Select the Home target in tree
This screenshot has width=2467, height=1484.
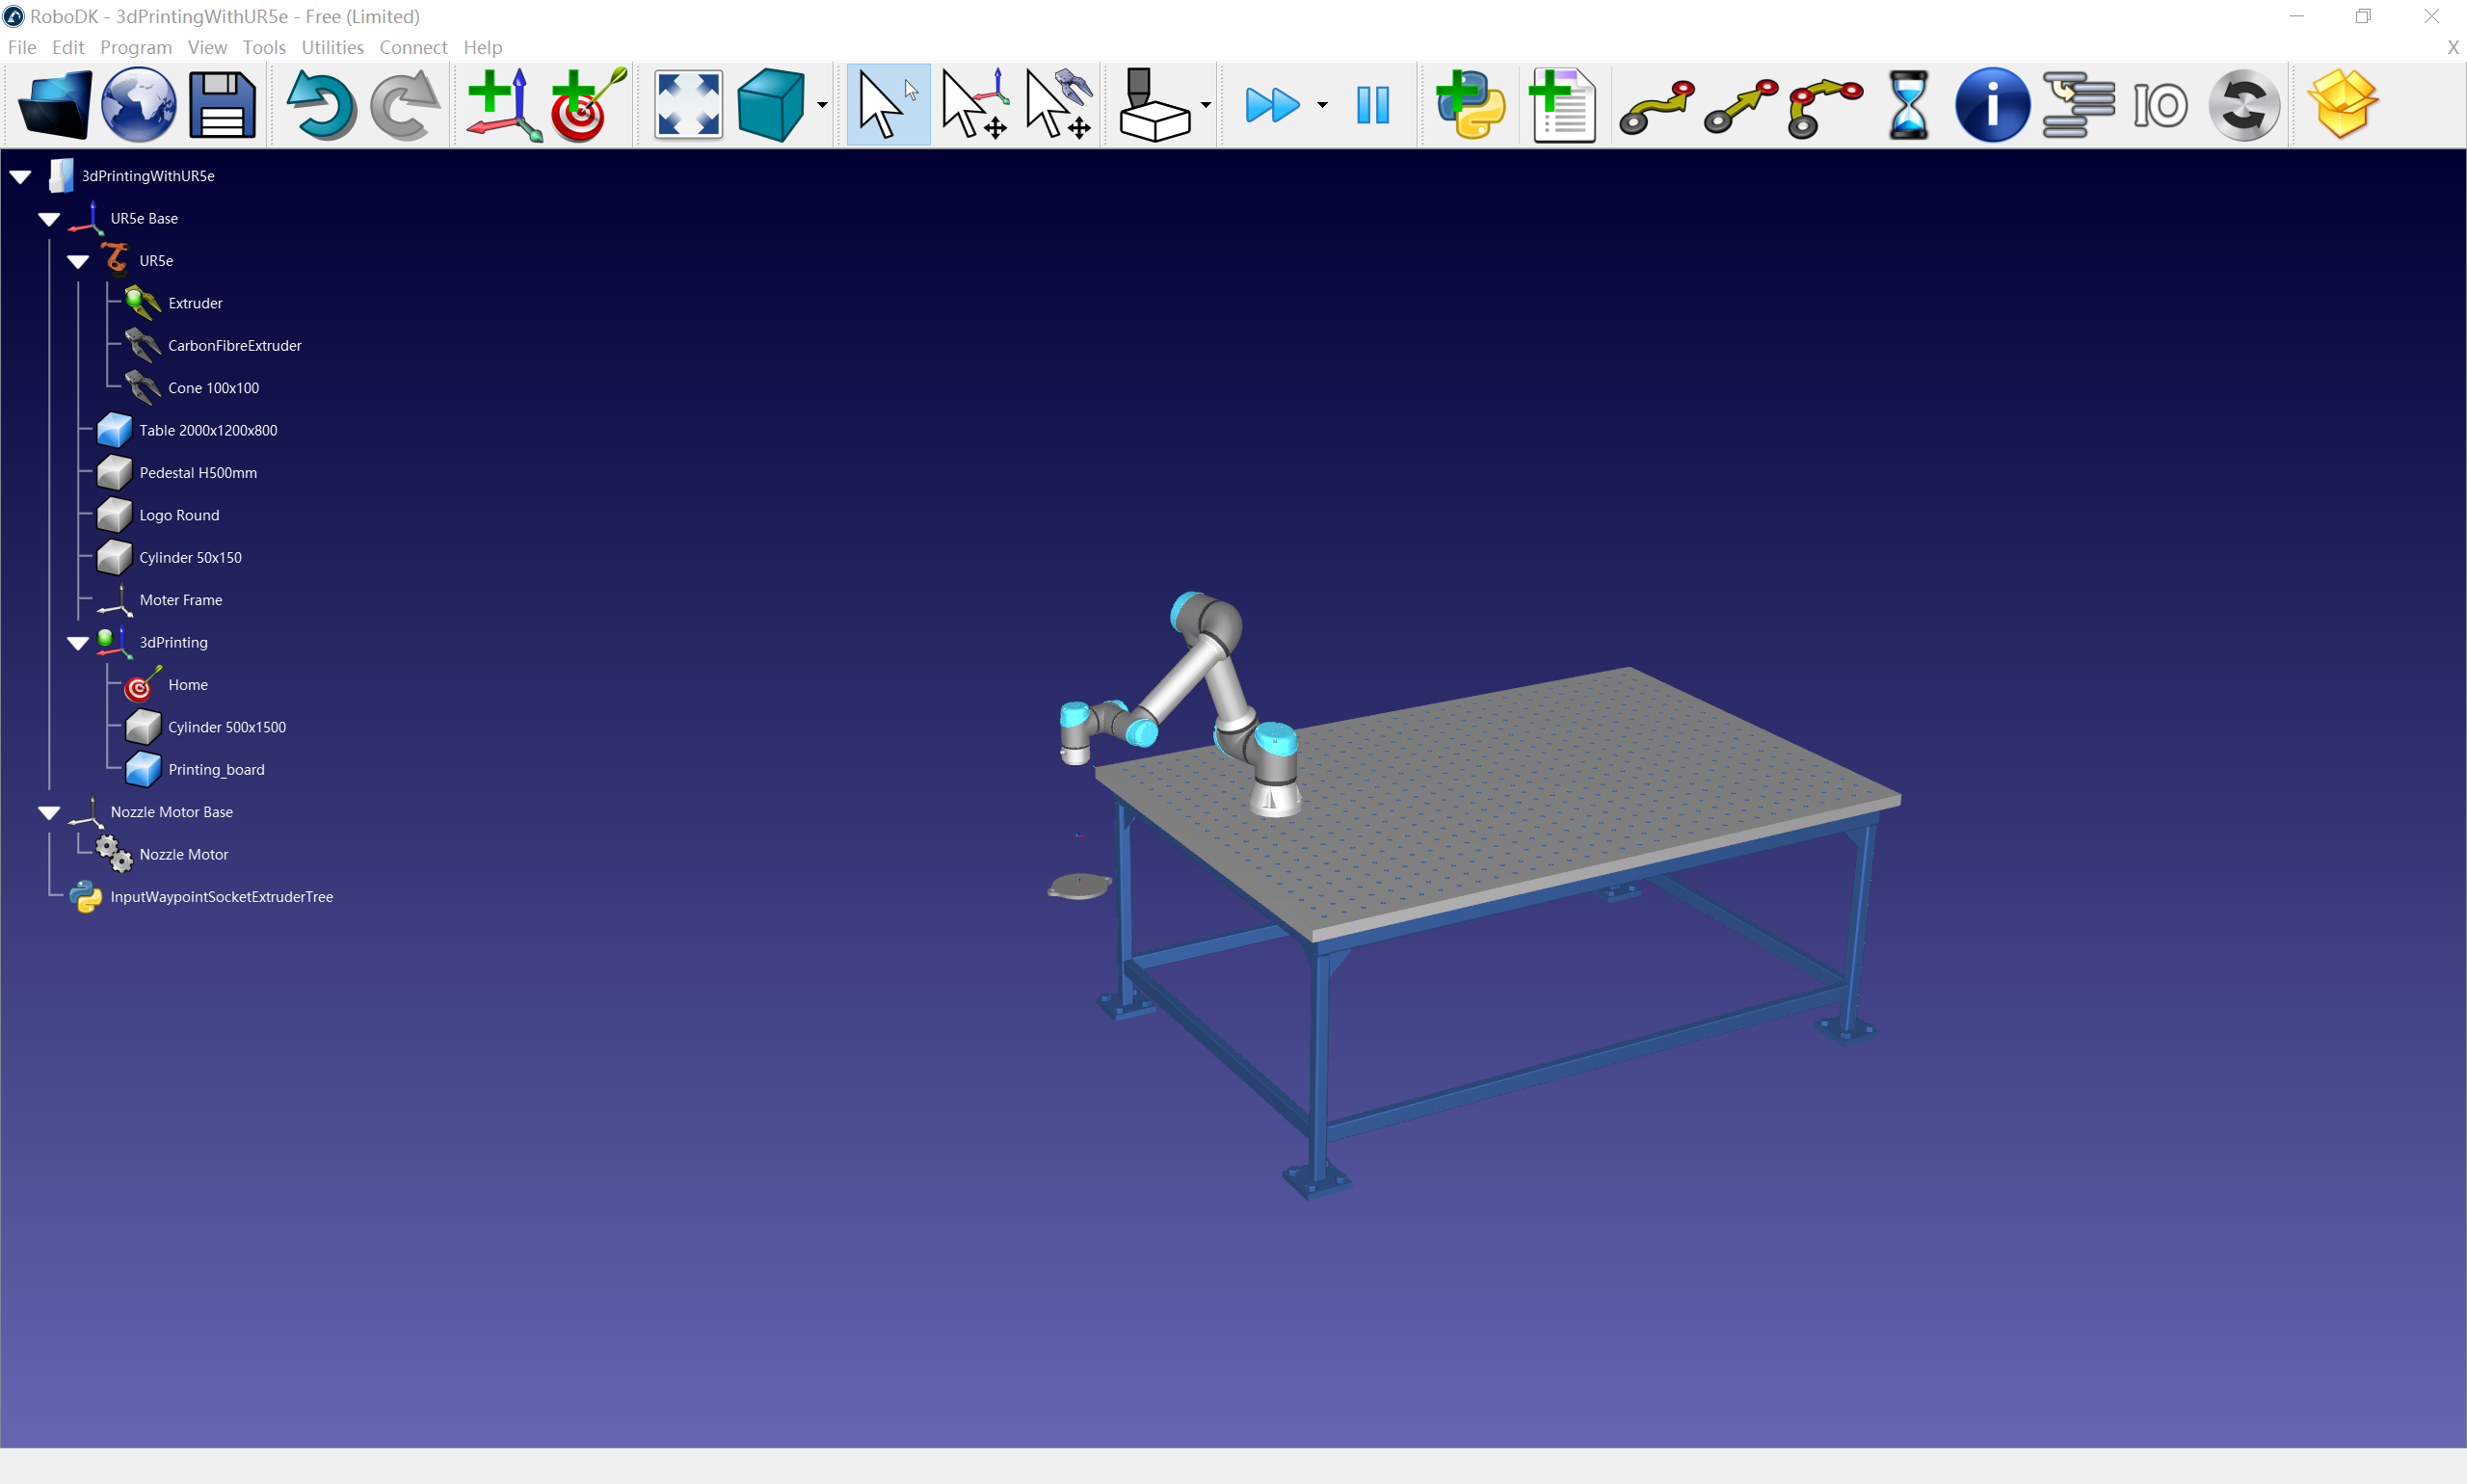click(187, 685)
